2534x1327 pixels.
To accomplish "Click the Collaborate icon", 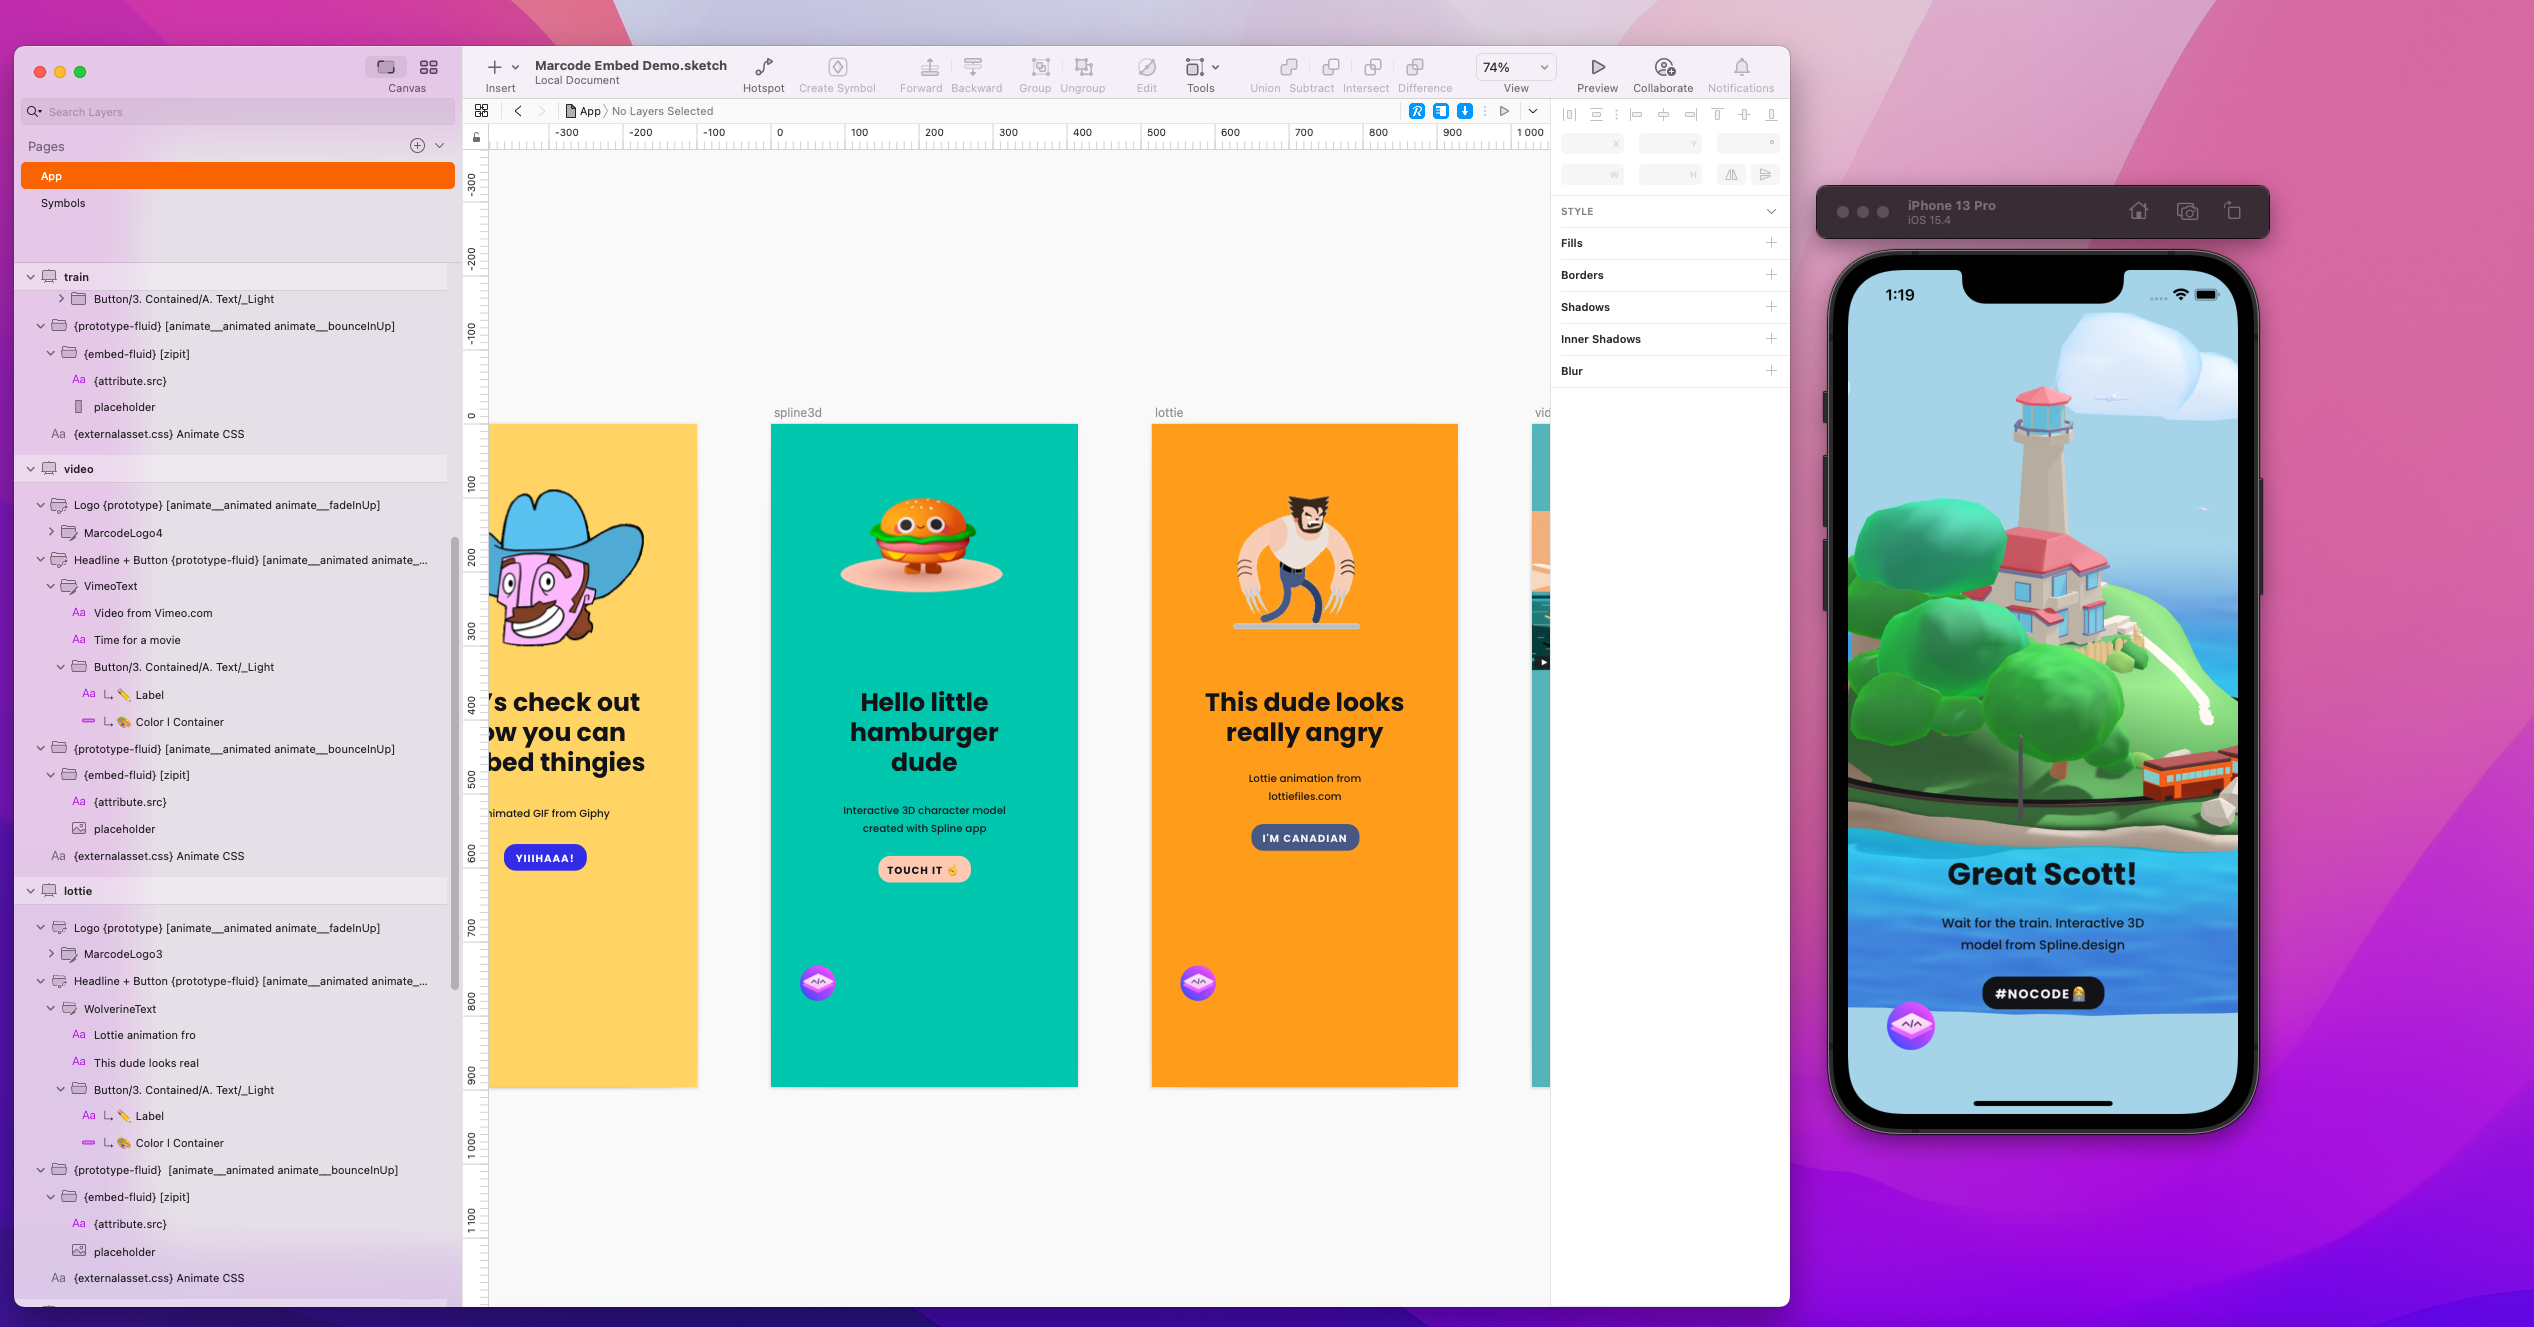I will tap(1664, 67).
